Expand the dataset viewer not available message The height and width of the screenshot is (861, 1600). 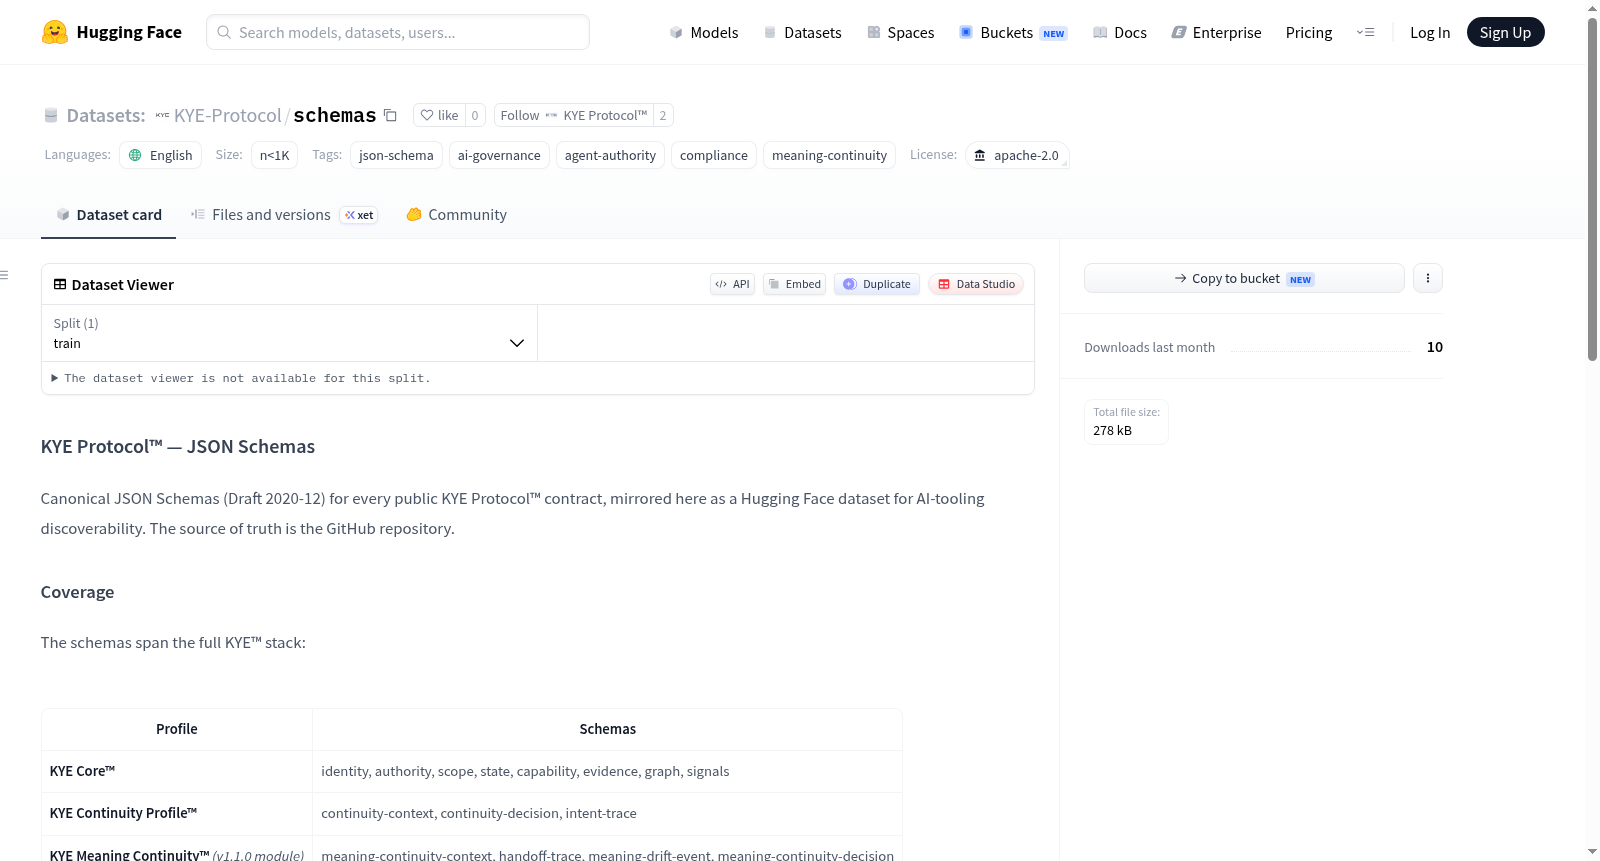tap(241, 378)
